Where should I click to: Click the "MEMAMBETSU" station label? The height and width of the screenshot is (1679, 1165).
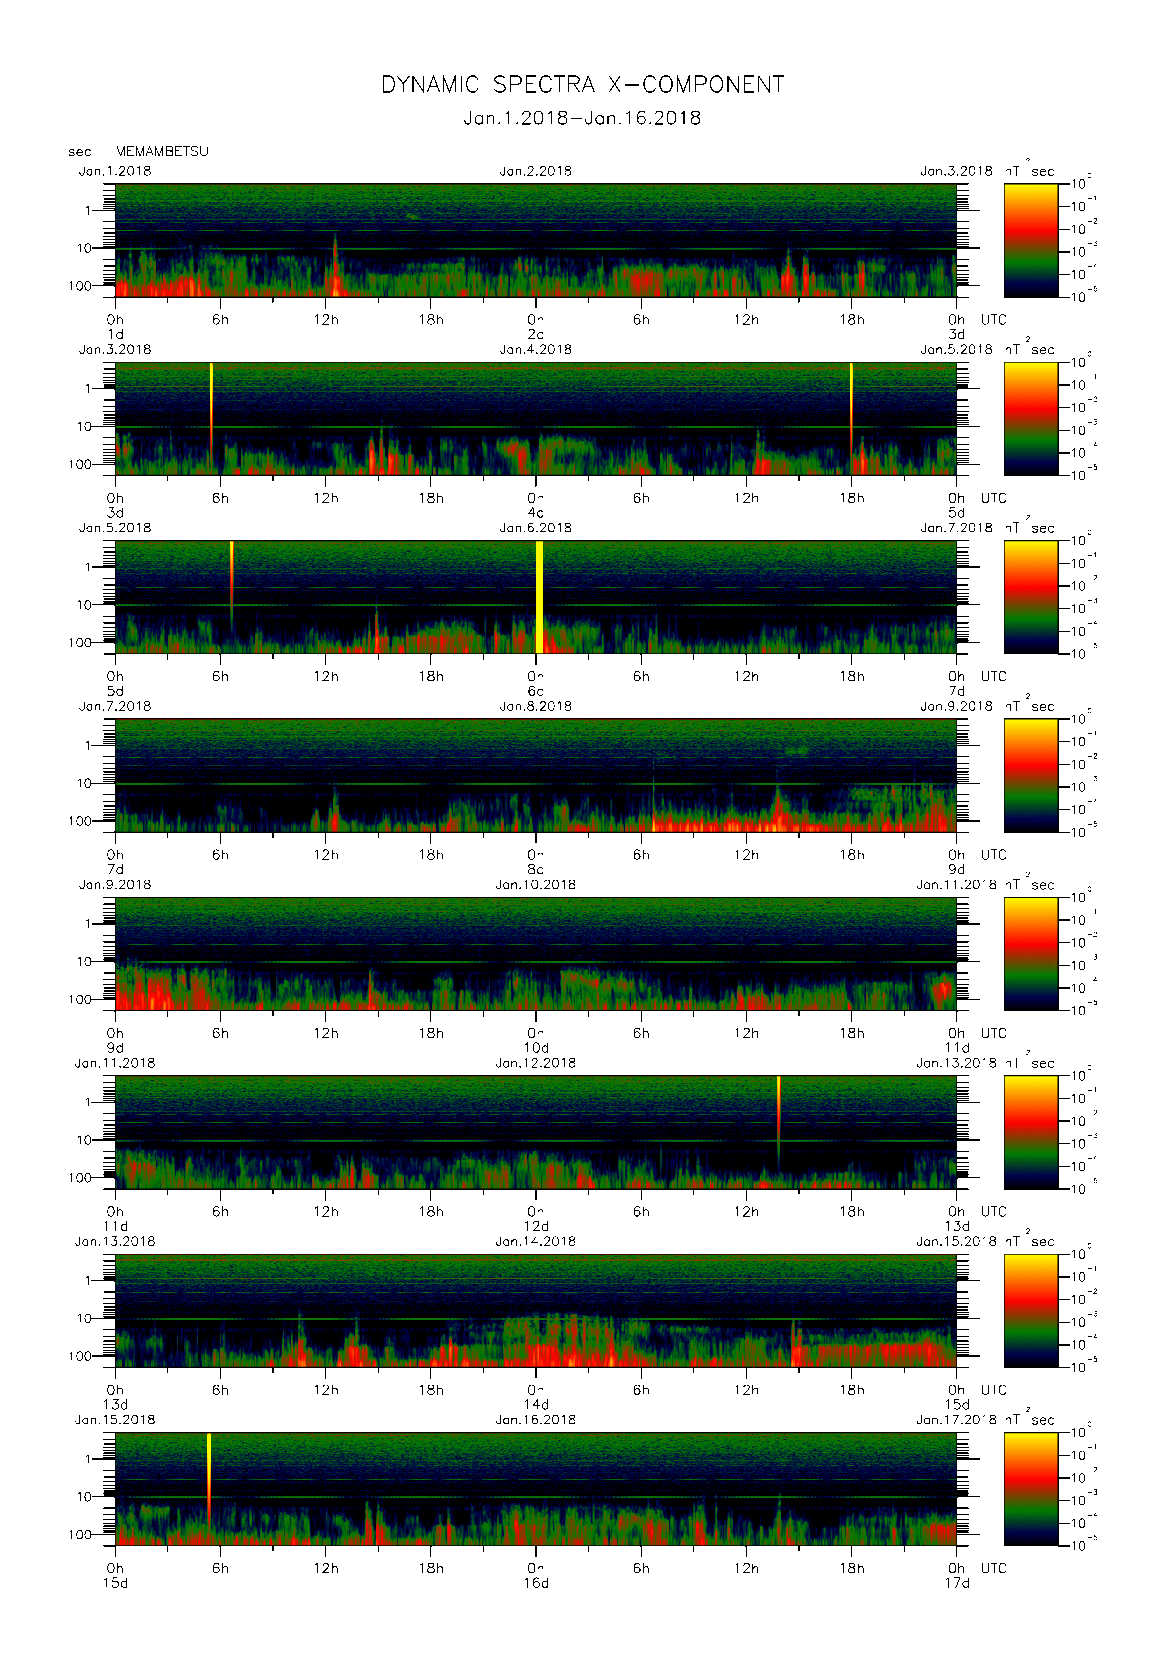[x=162, y=151]
